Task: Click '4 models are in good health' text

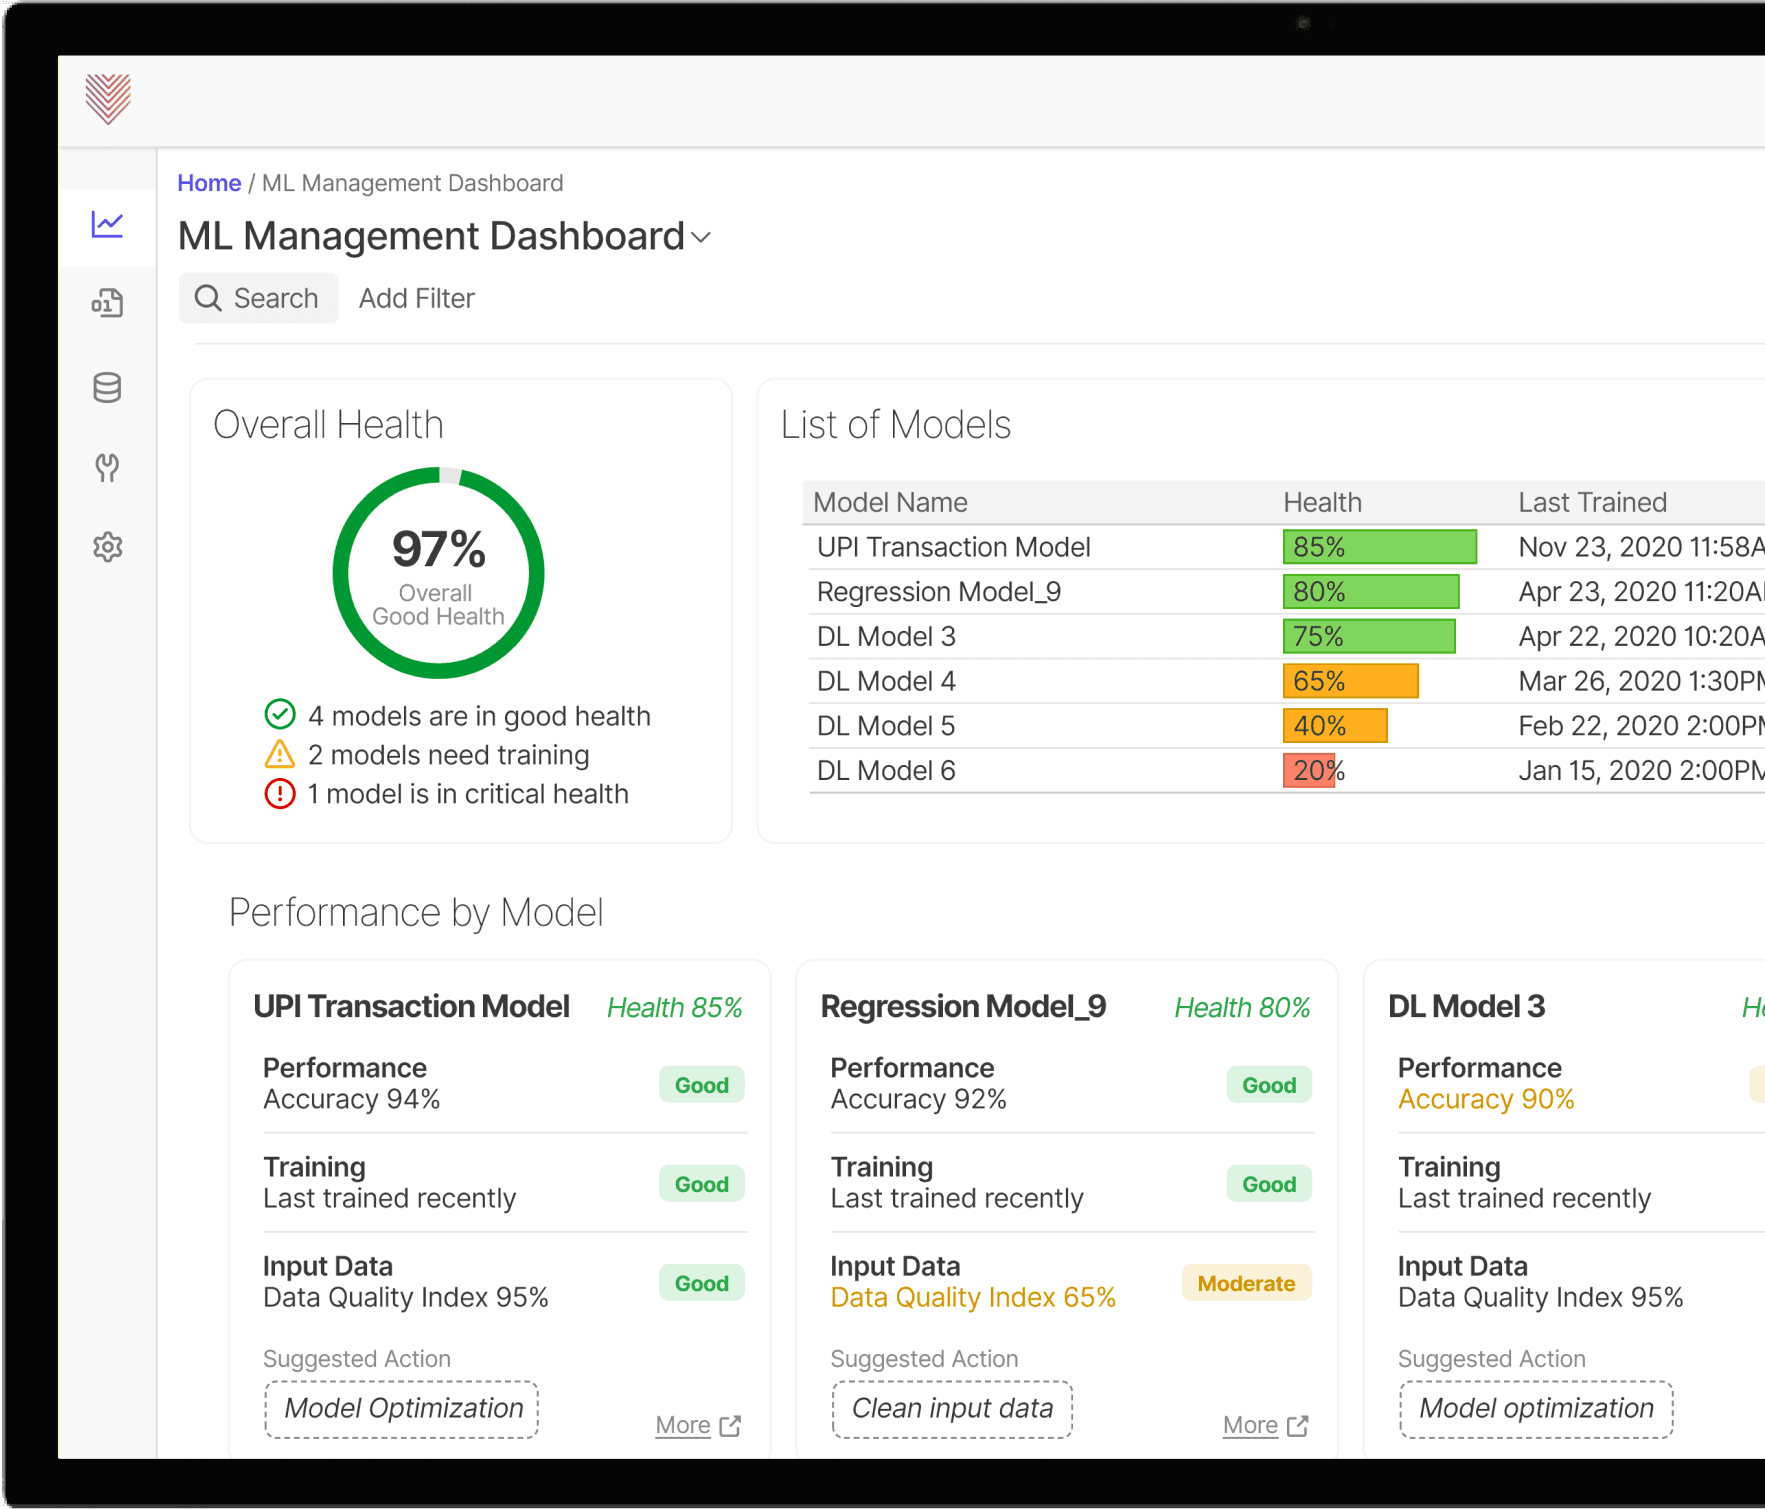Action: 479,716
